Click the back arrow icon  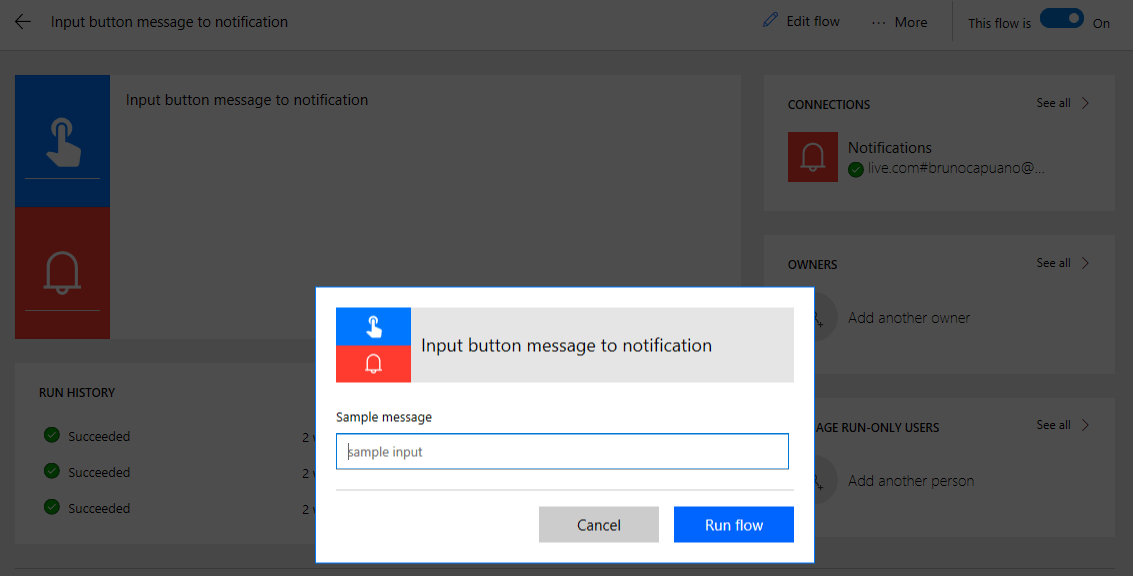(x=23, y=22)
